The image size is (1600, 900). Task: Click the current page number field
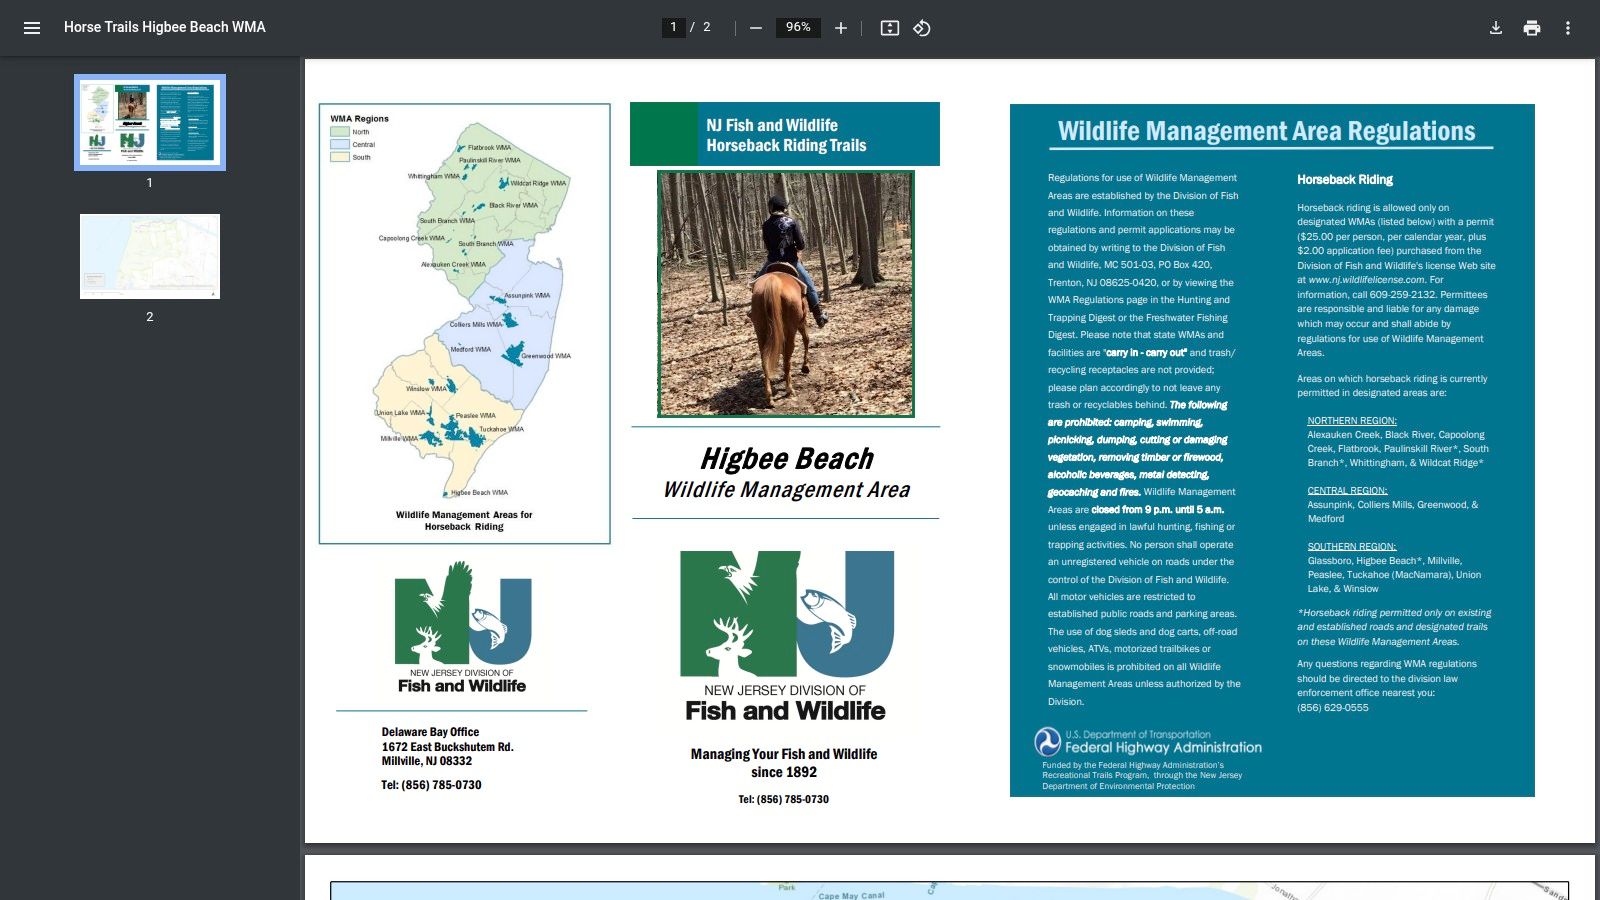[673, 27]
